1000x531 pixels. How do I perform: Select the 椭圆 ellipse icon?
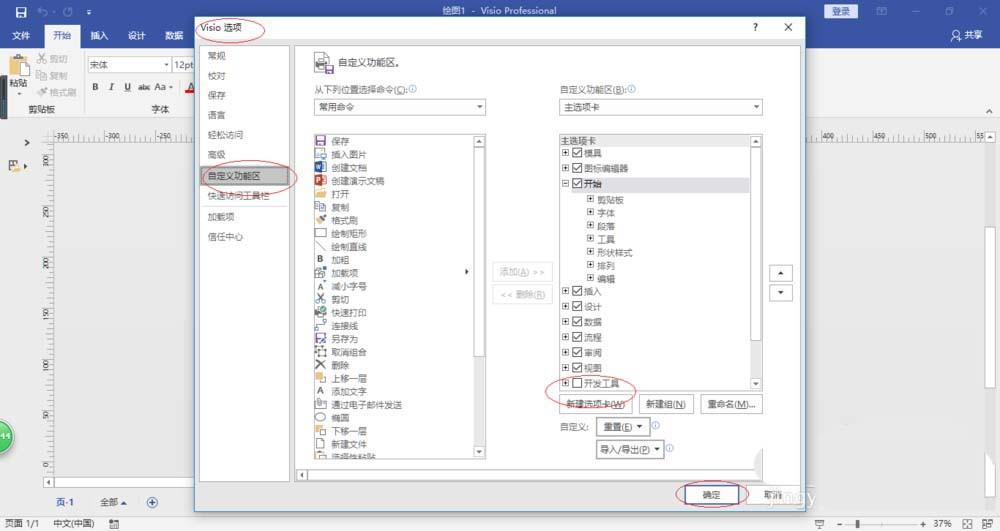click(321, 418)
